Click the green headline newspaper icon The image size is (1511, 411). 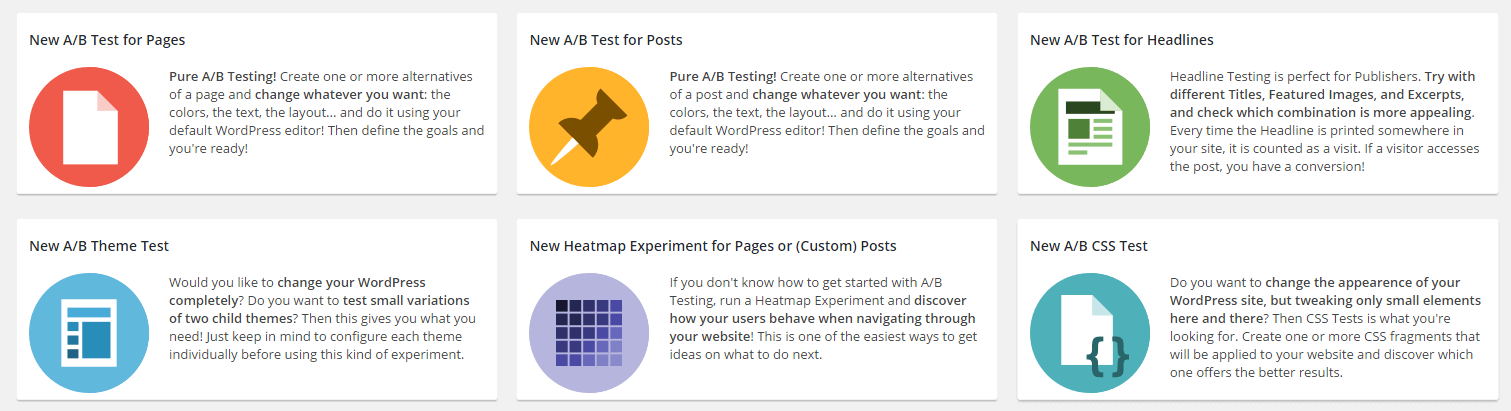(x=1090, y=127)
